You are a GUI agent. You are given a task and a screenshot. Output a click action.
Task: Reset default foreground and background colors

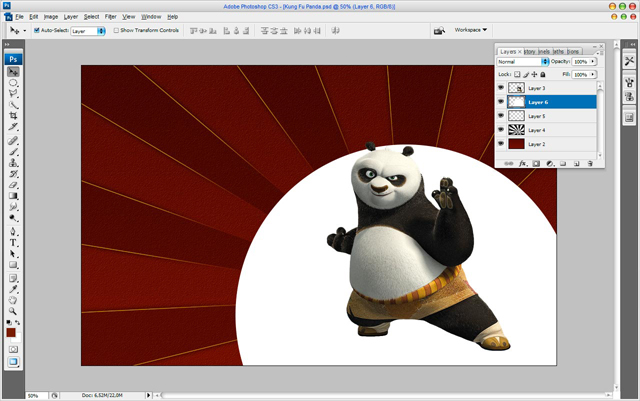tap(9, 323)
